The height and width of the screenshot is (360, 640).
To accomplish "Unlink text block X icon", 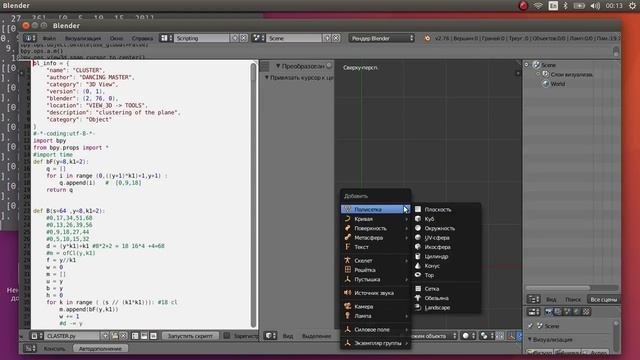I will (123, 336).
